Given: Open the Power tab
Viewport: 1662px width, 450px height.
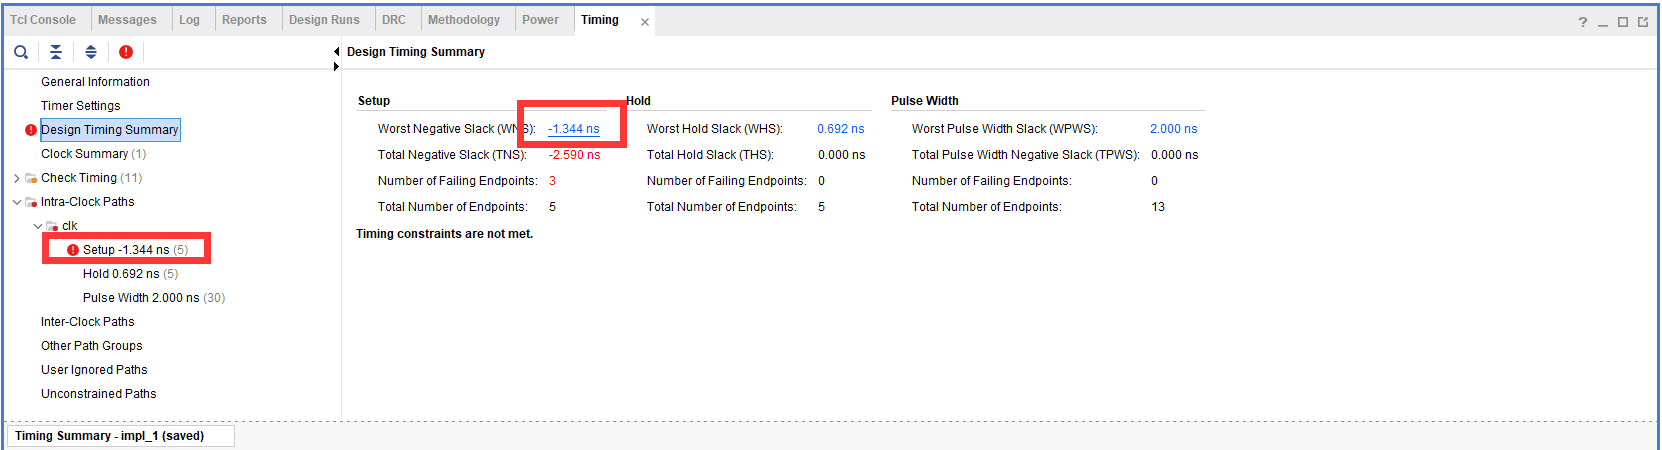Looking at the screenshot, I should point(540,20).
